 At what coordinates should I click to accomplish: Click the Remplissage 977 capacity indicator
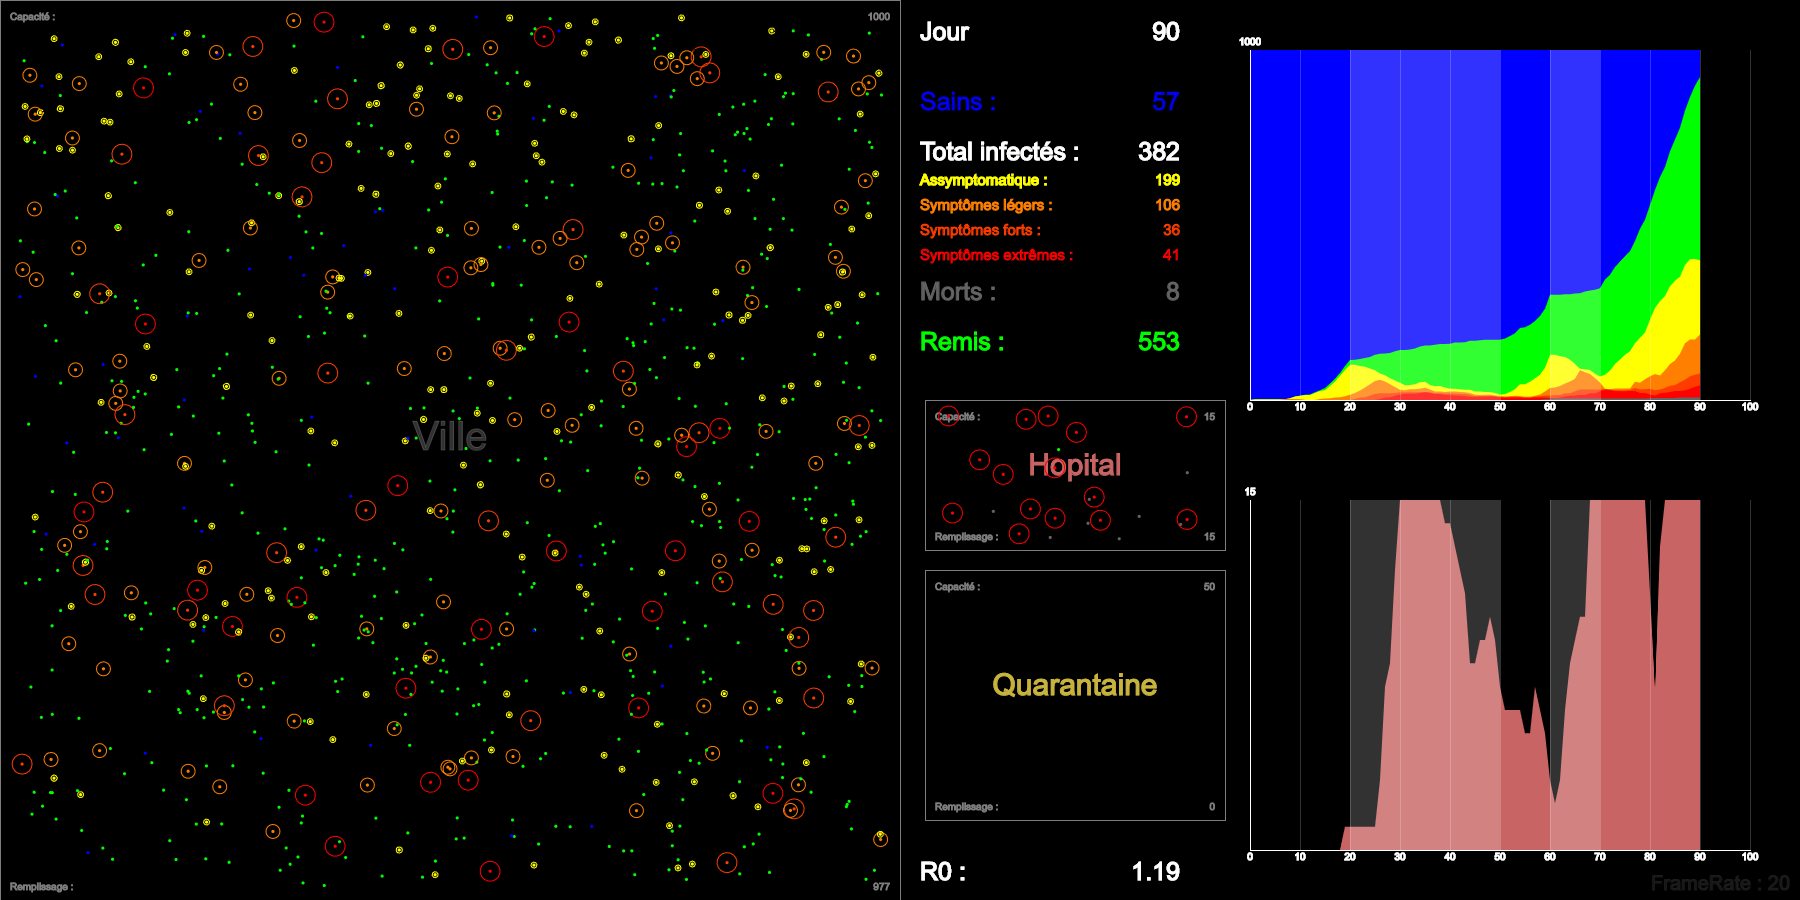[879, 886]
